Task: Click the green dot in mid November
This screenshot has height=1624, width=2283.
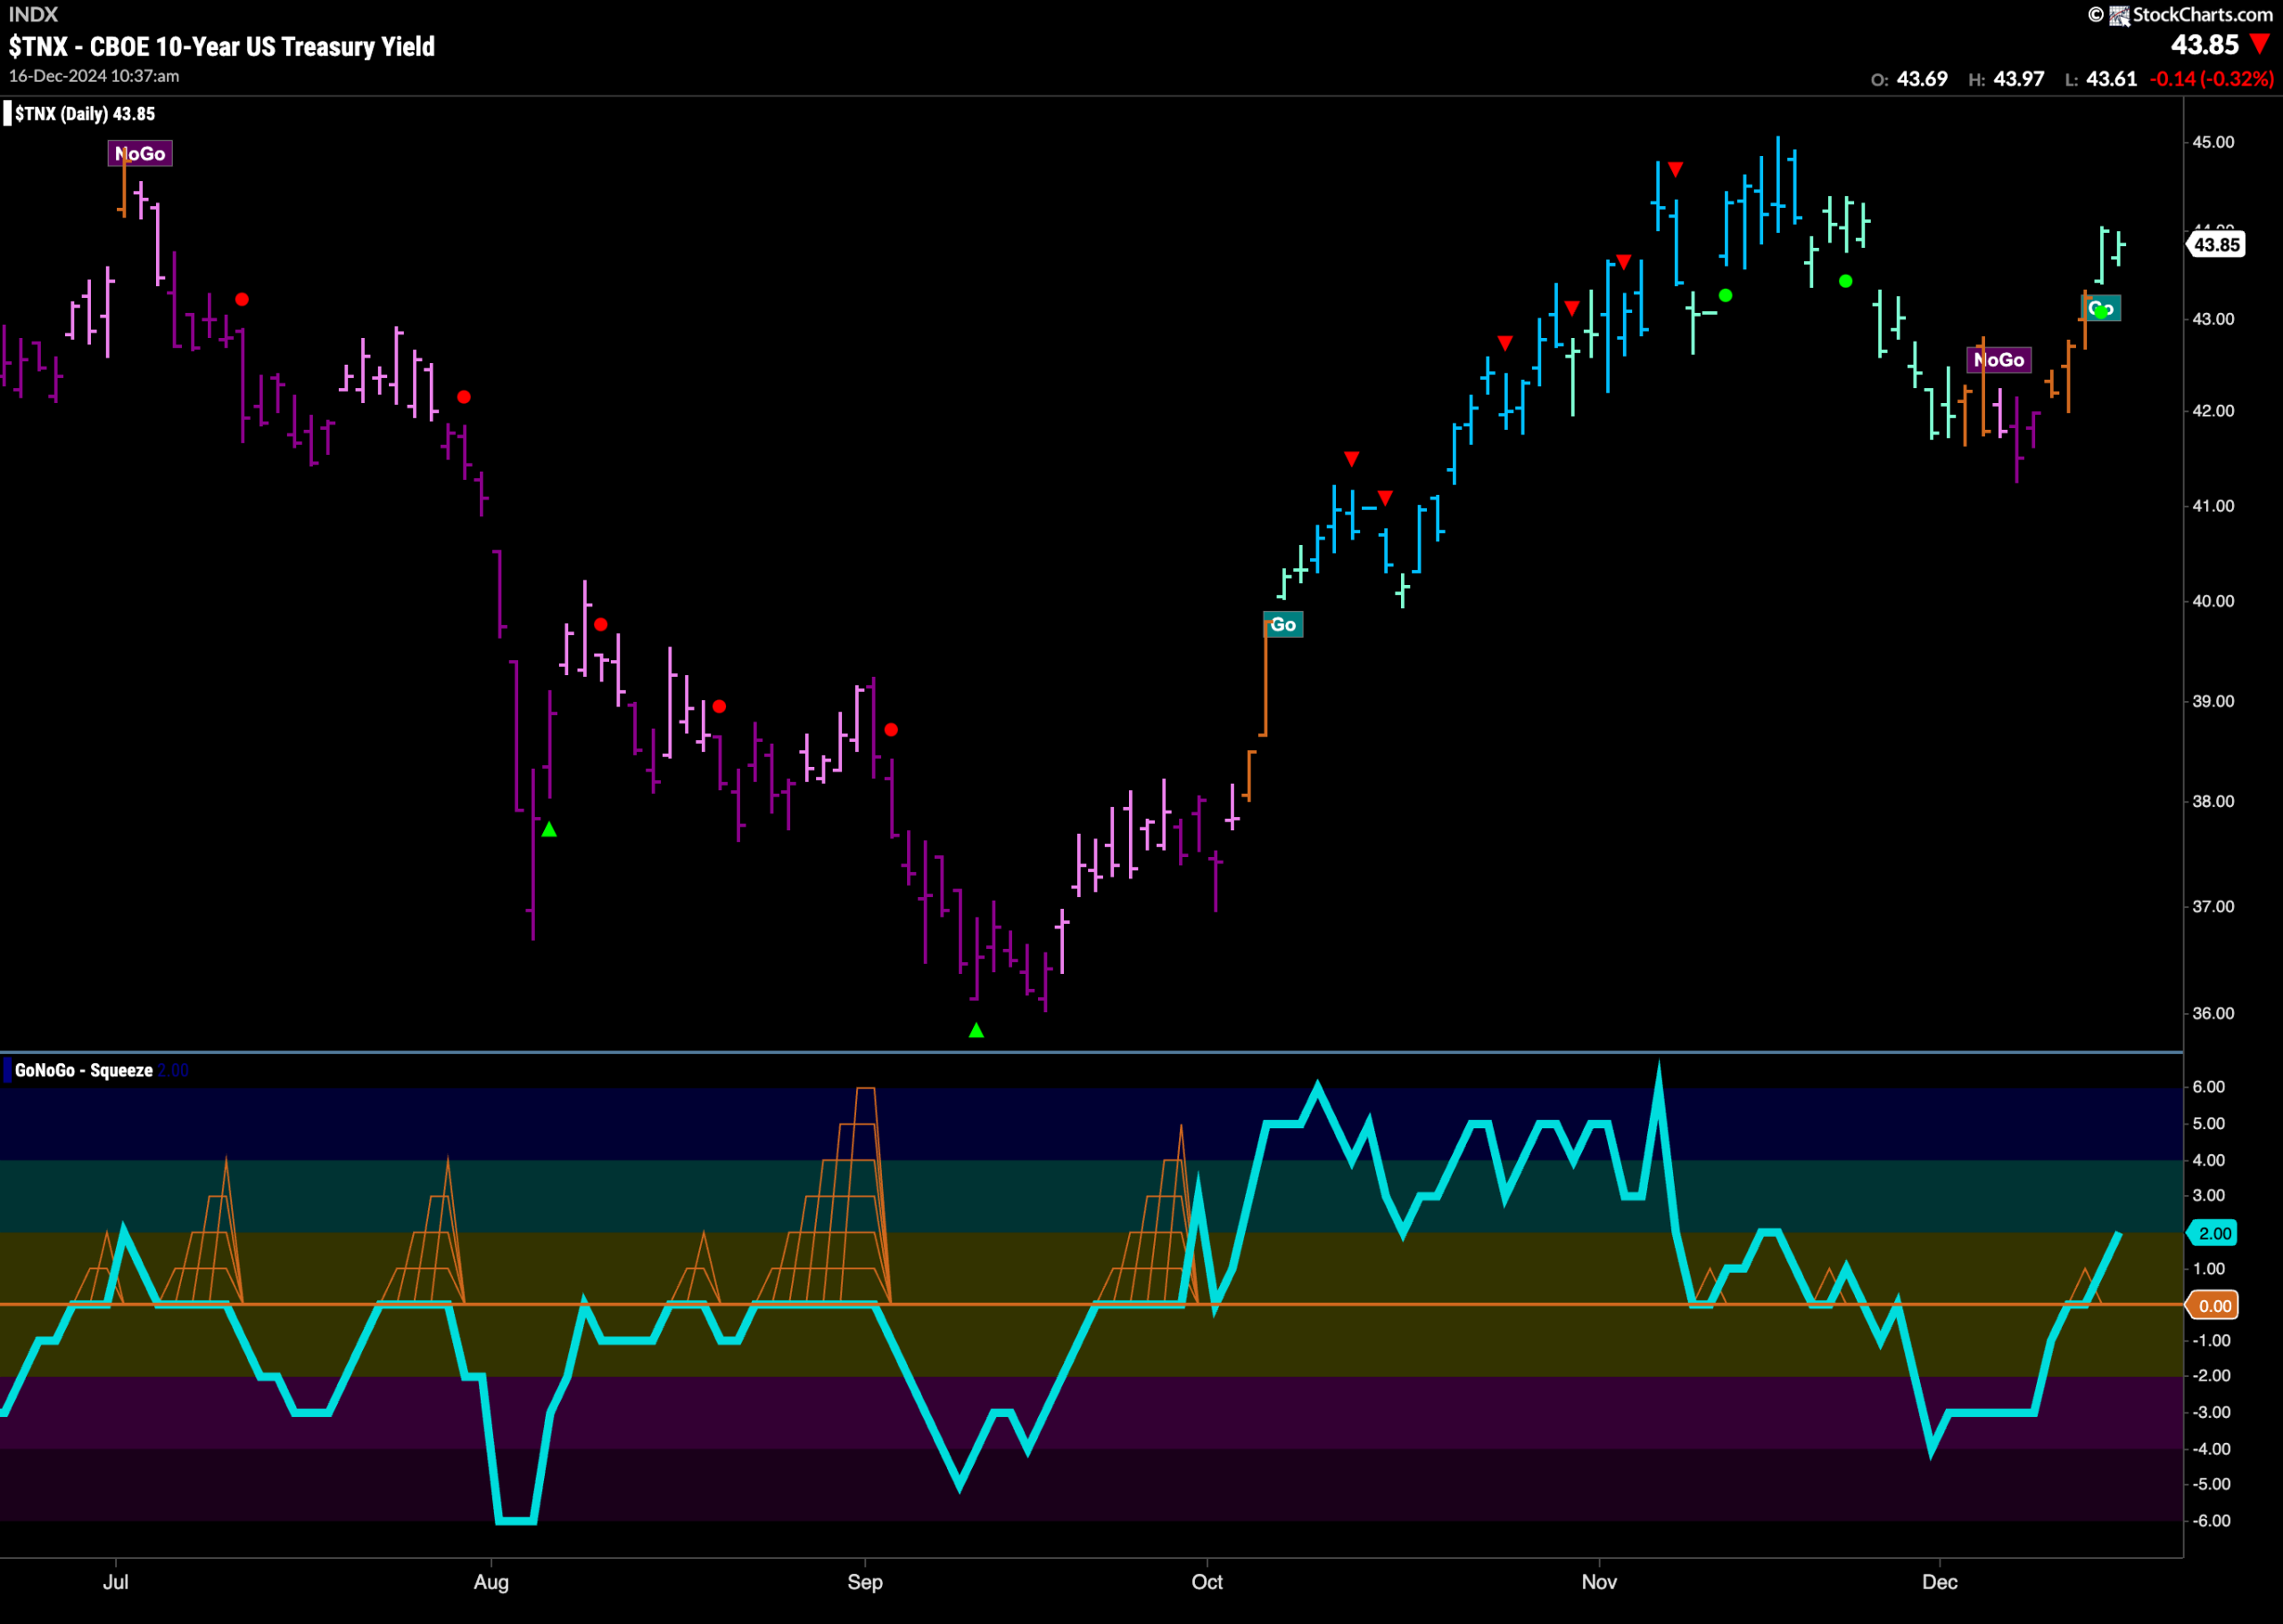Action: coord(1725,295)
